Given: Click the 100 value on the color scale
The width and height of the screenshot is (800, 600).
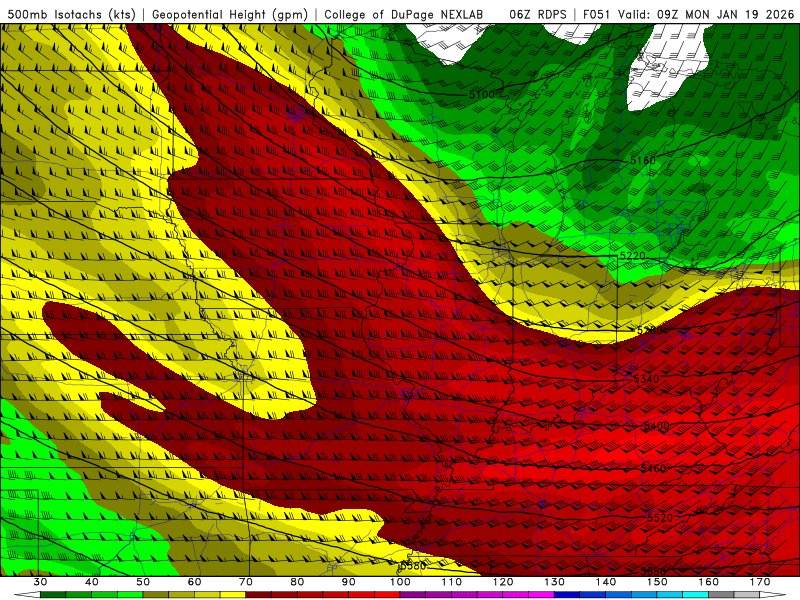Looking at the screenshot, I should [400, 582].
